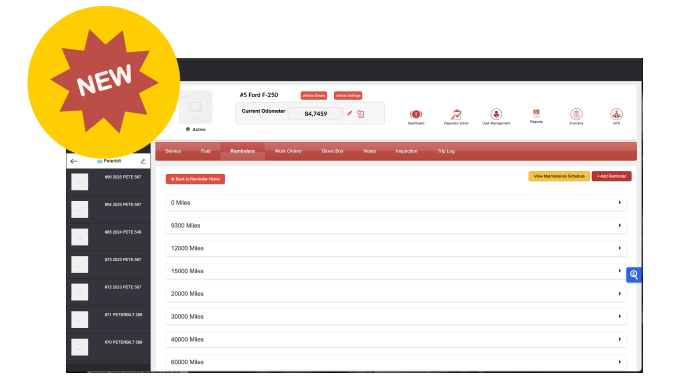Select vehicle #70 PETERBILT 389
The image size is (693, 378).
pos(108,347)
